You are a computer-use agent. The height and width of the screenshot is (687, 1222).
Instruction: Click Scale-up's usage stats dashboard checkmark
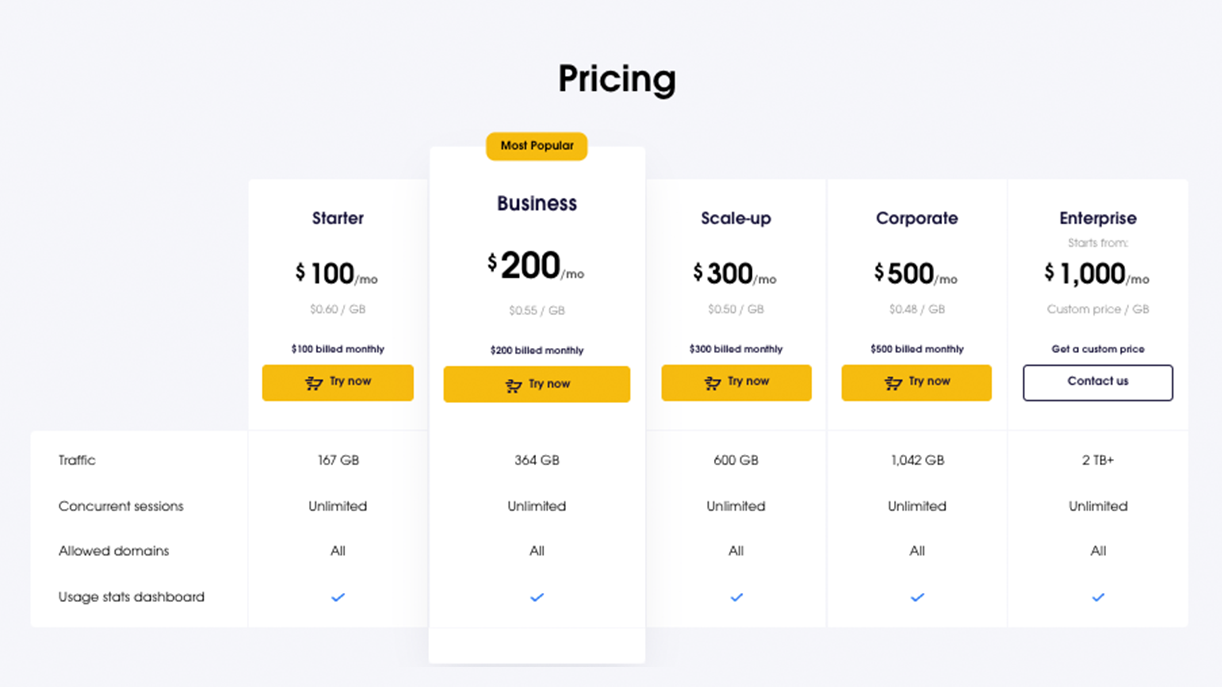pyautogui.click(x=737, y=597)
